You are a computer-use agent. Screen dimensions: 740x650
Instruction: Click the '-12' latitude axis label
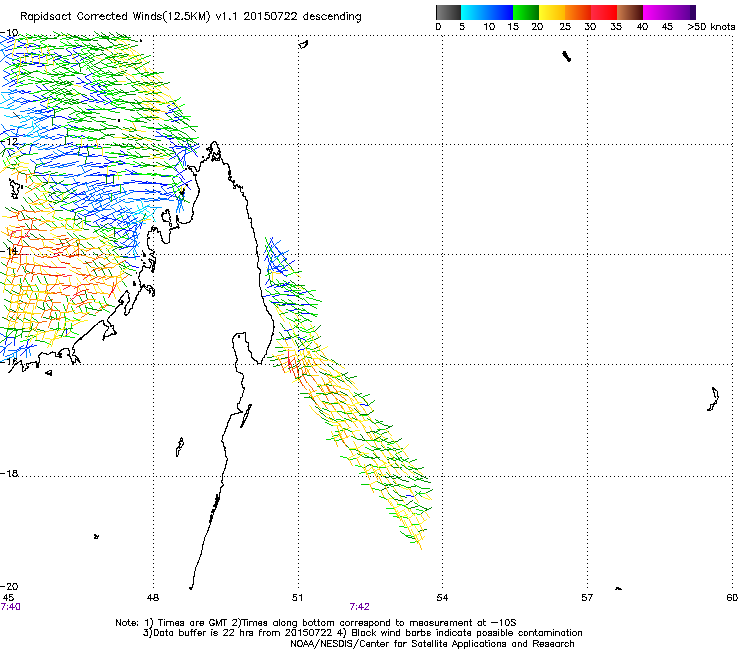coord(9,142)
